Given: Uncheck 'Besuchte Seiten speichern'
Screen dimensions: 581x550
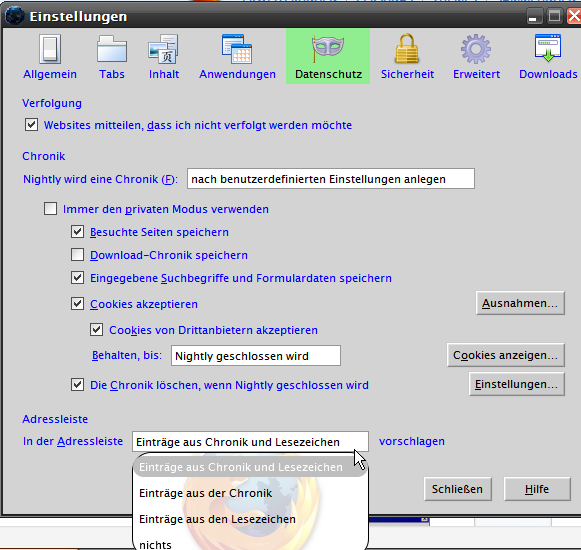Looking at the screenshot, I should (x=77, y=232).
